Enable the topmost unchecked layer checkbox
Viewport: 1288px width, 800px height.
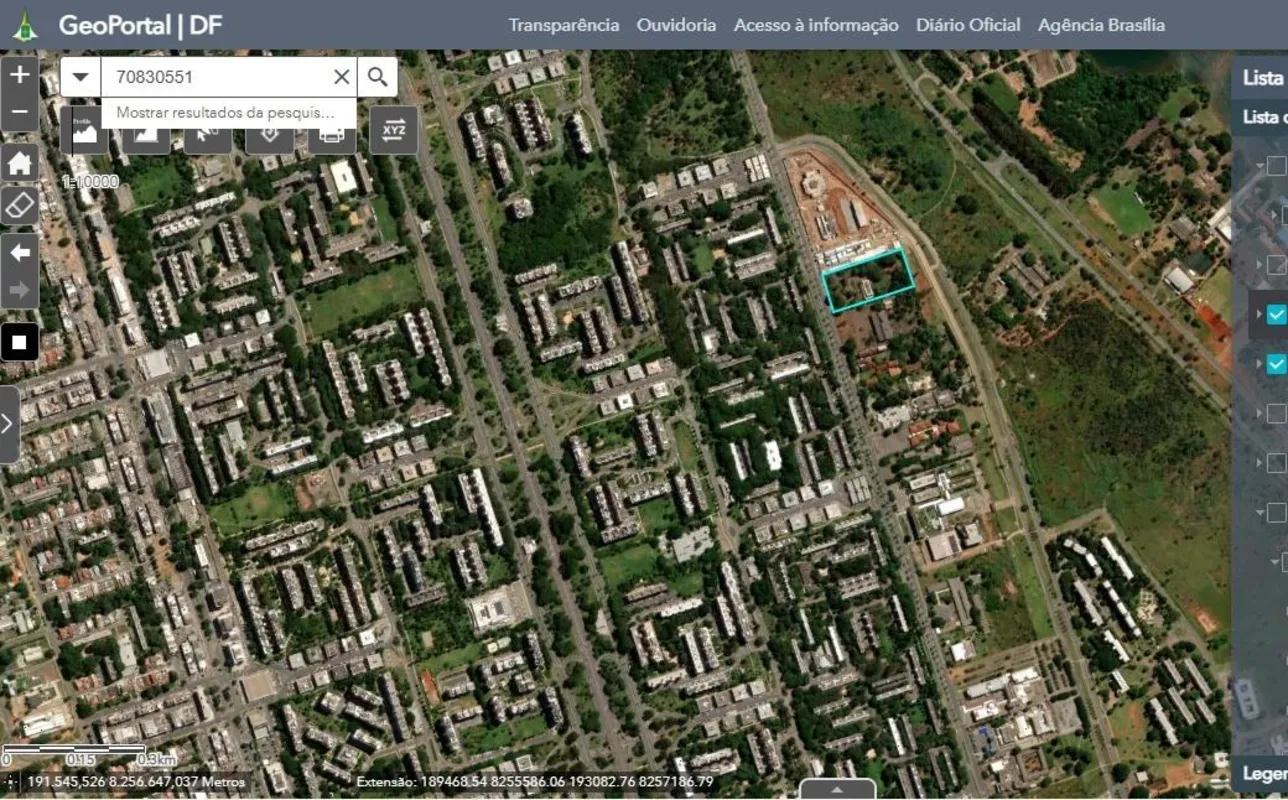[x=1277, y=166]
